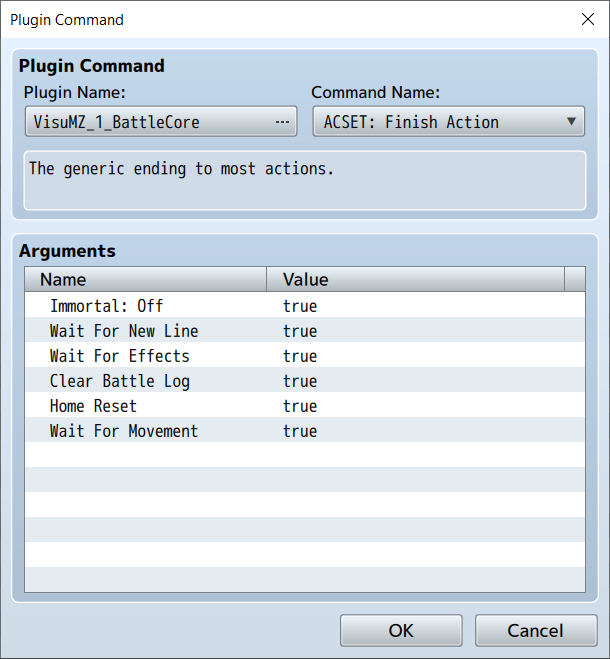Select the Clear Battle Log argument
This screenshot has height=659, width=610.
pos(119,381)
